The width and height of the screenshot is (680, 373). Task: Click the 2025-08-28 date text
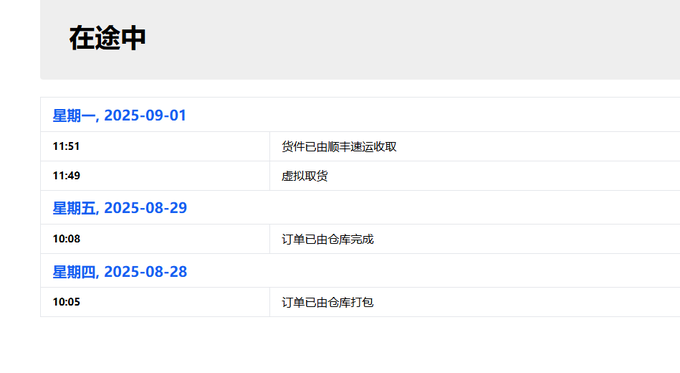[145, 272]
